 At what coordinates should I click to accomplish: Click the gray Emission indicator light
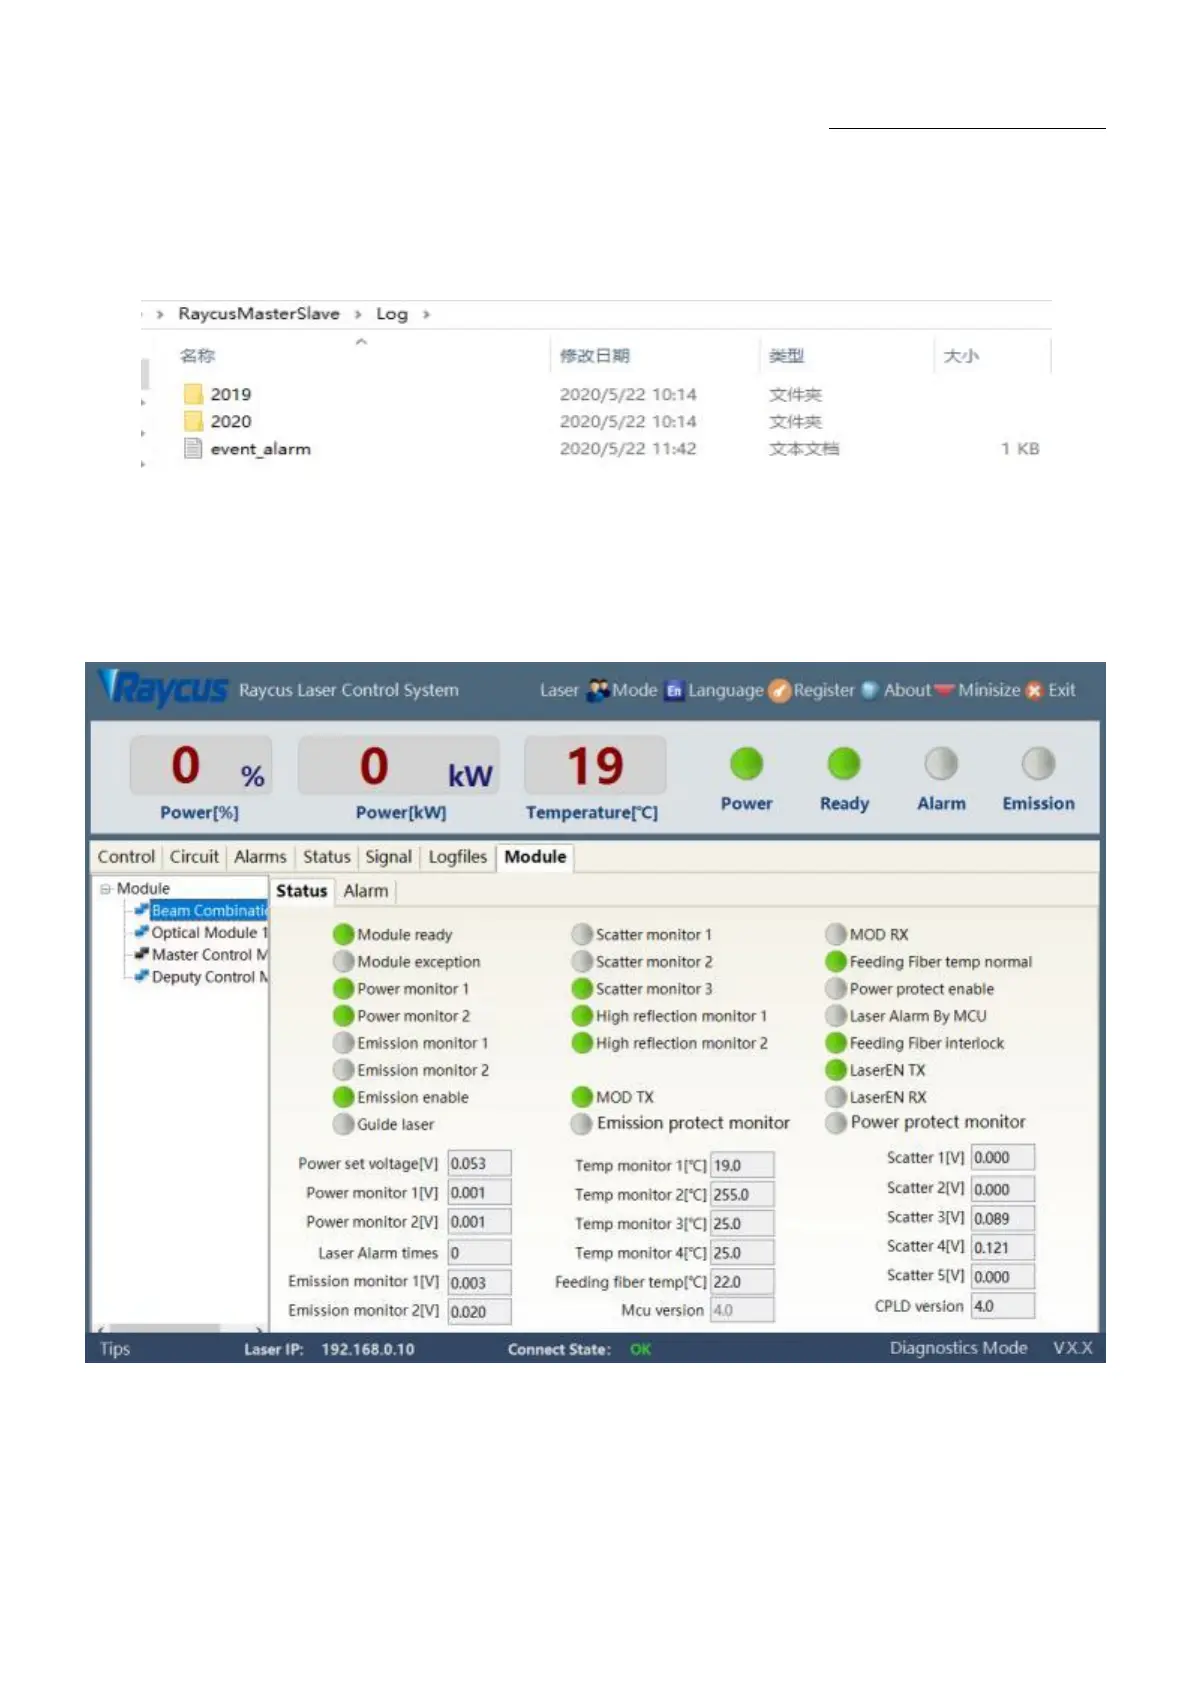1038,764
